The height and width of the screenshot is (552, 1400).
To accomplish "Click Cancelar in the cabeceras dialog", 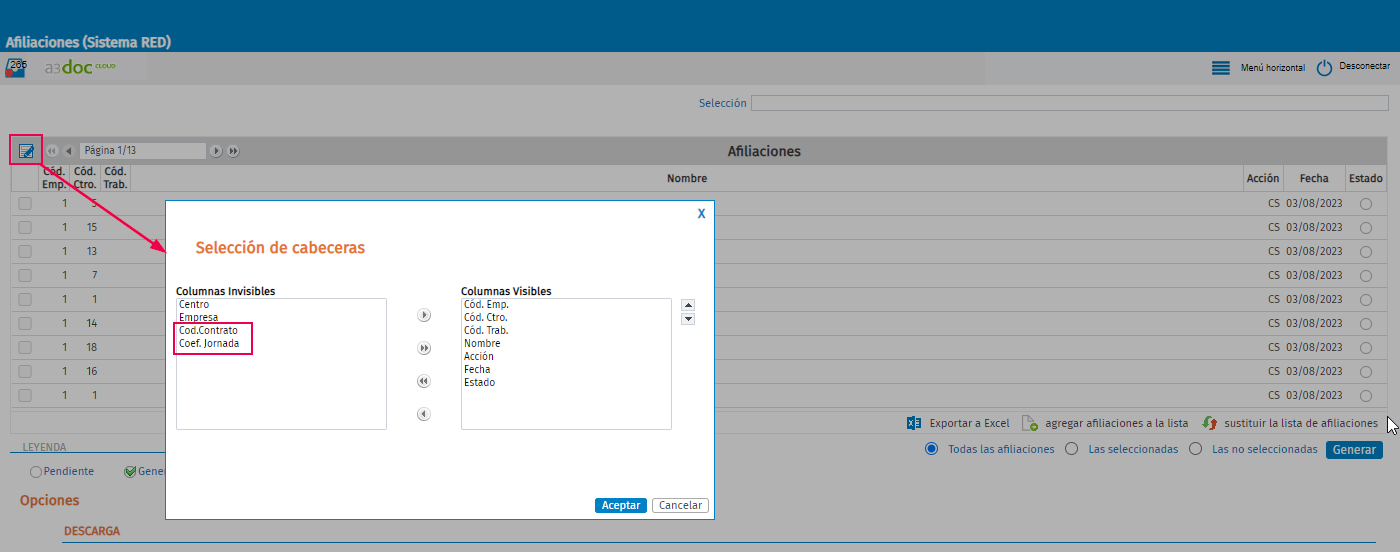I will tap(680, 505).
